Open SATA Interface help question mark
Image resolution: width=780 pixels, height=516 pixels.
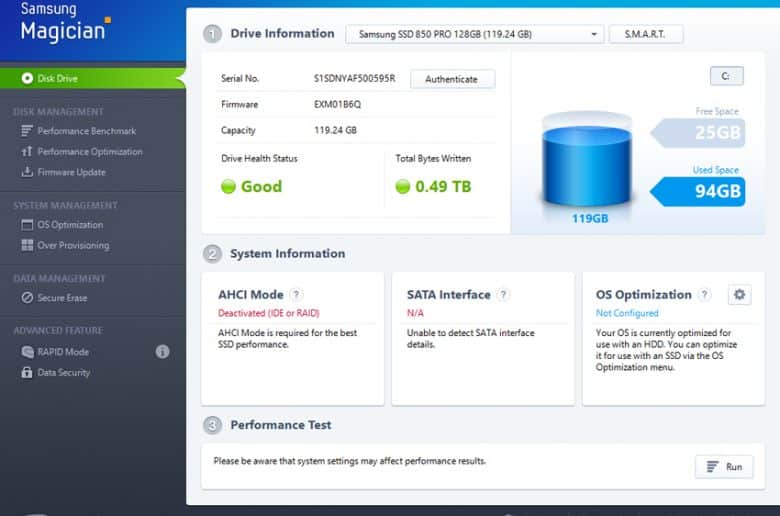point(503,295)
